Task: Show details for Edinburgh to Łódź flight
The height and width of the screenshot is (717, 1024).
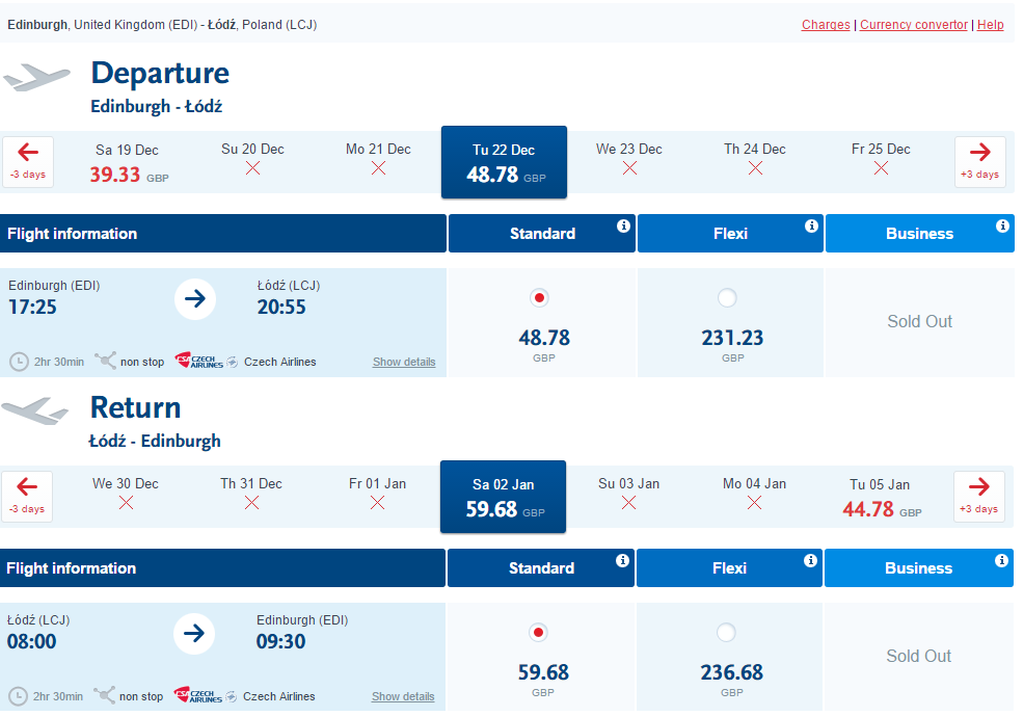Action: (404, 362)
